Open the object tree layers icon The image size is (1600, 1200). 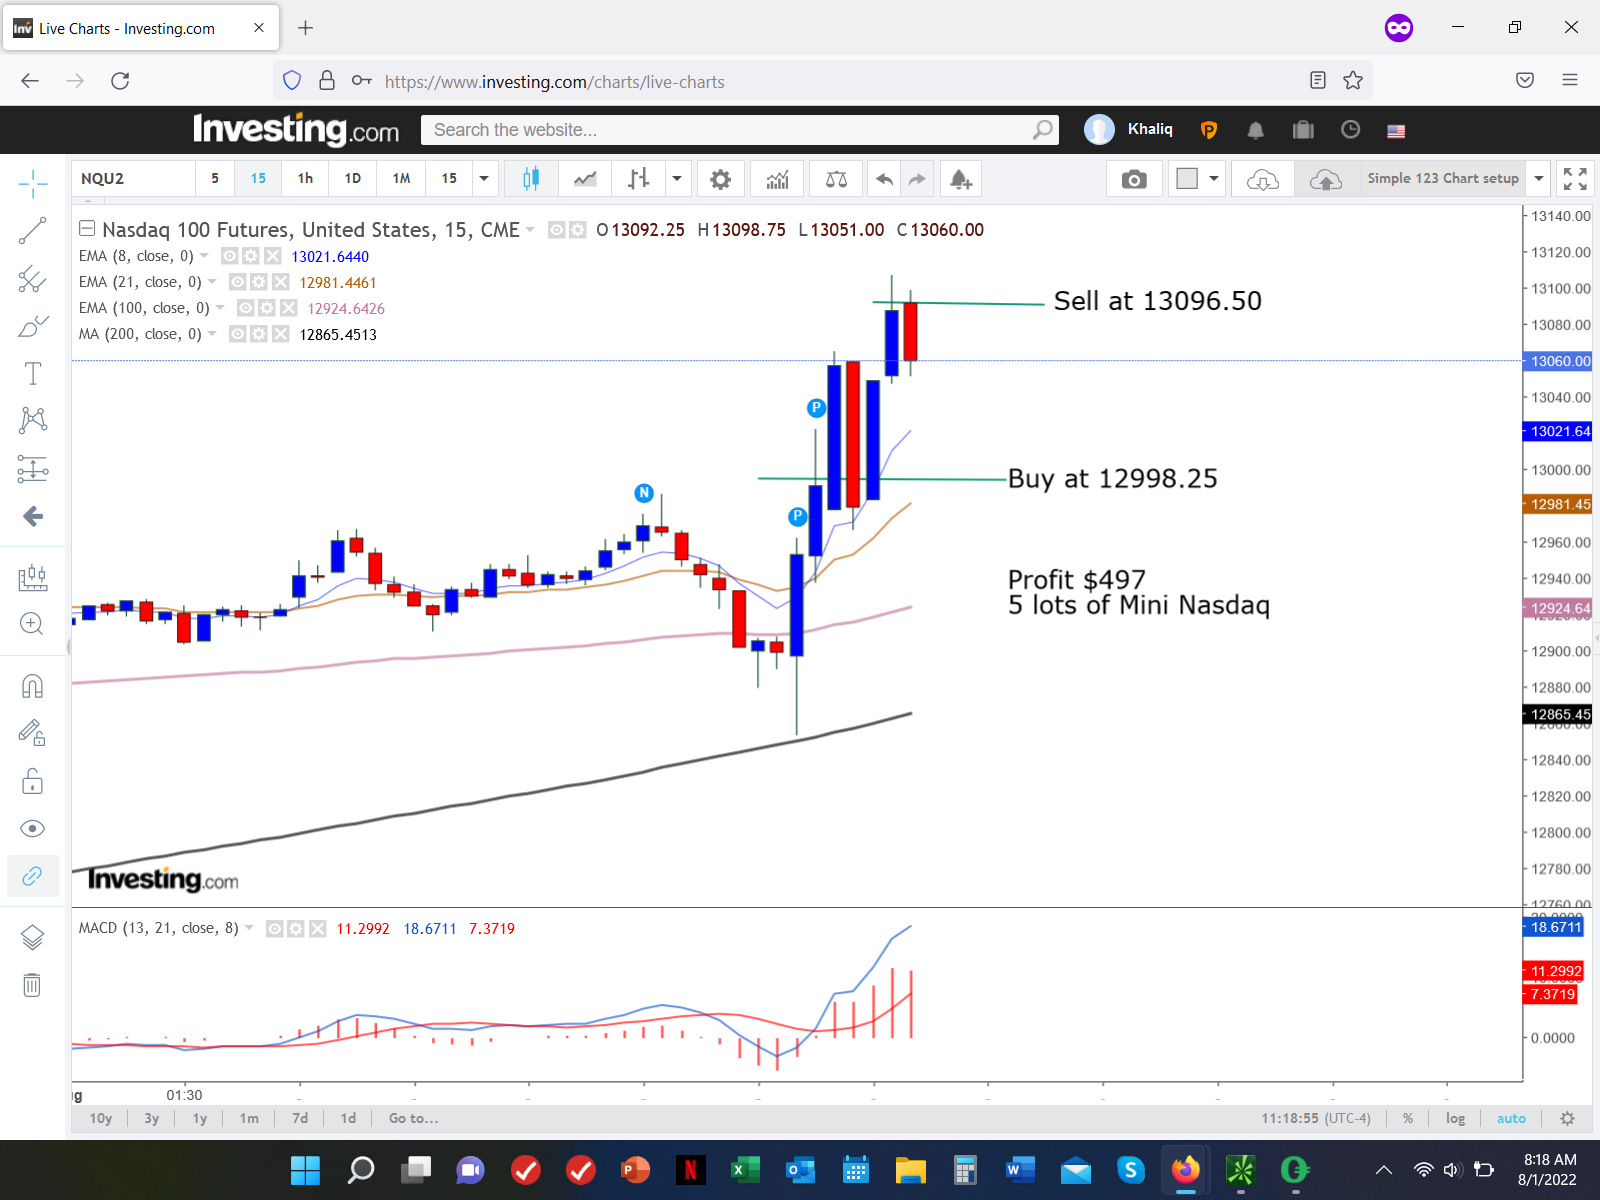point(32,937)
